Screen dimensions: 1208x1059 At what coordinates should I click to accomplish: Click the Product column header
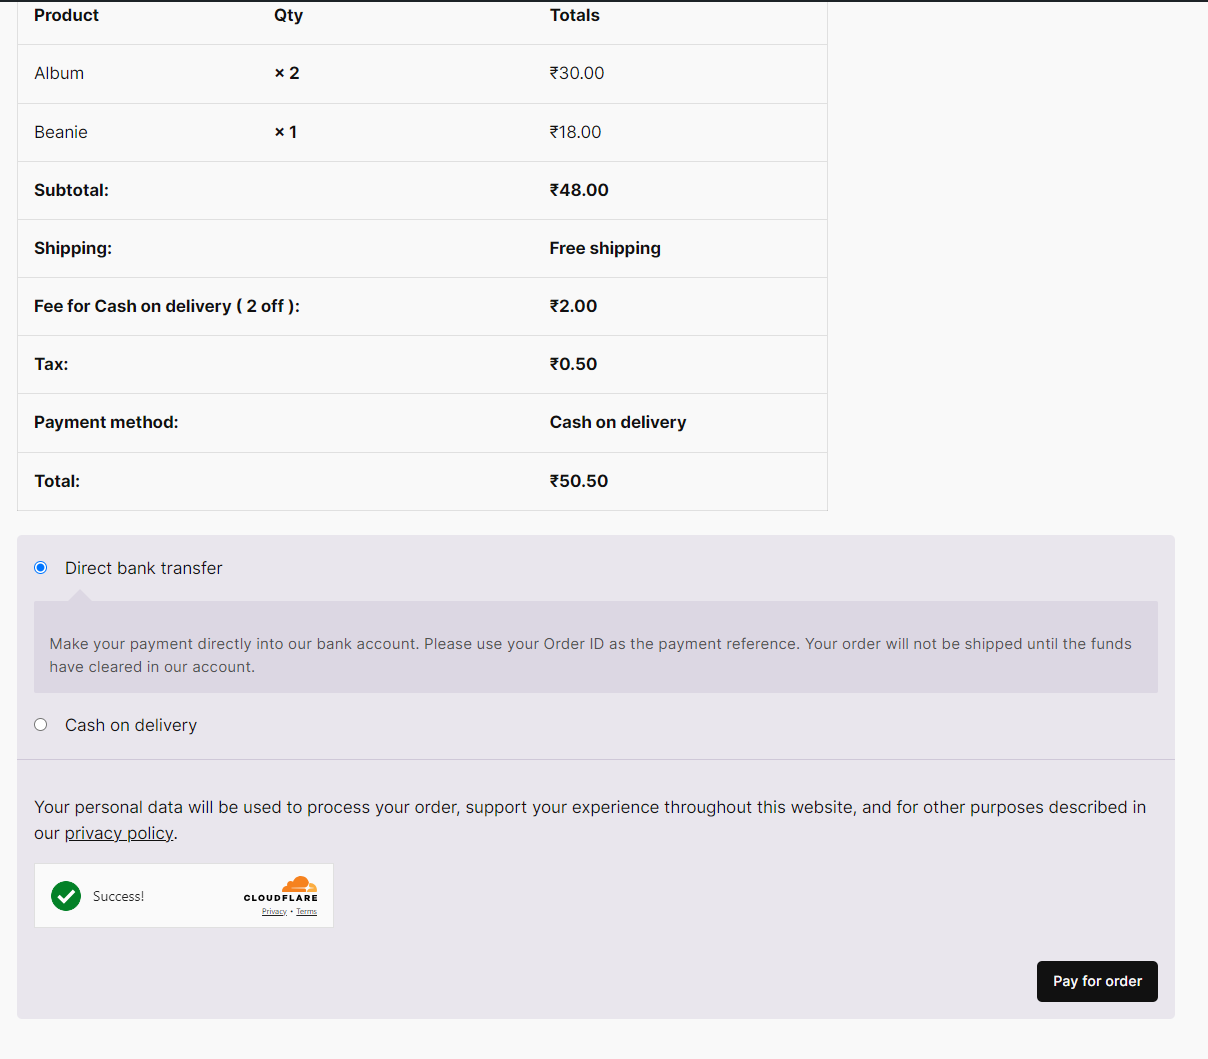click(x=66, y=15)
